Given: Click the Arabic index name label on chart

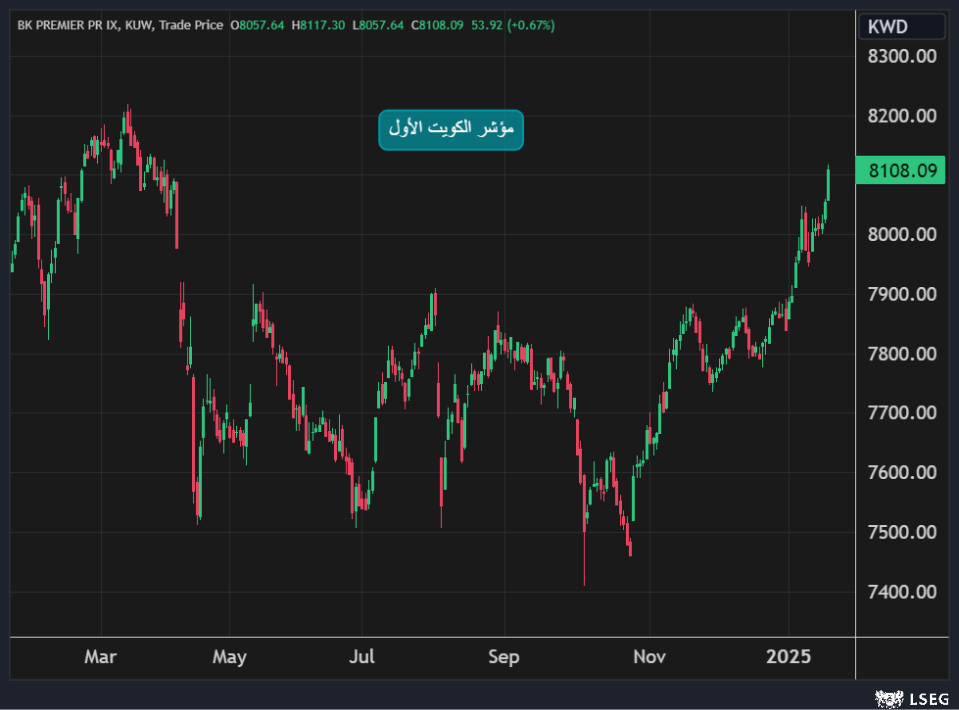Looking at the screenshot, I should (x=451, y=129).
